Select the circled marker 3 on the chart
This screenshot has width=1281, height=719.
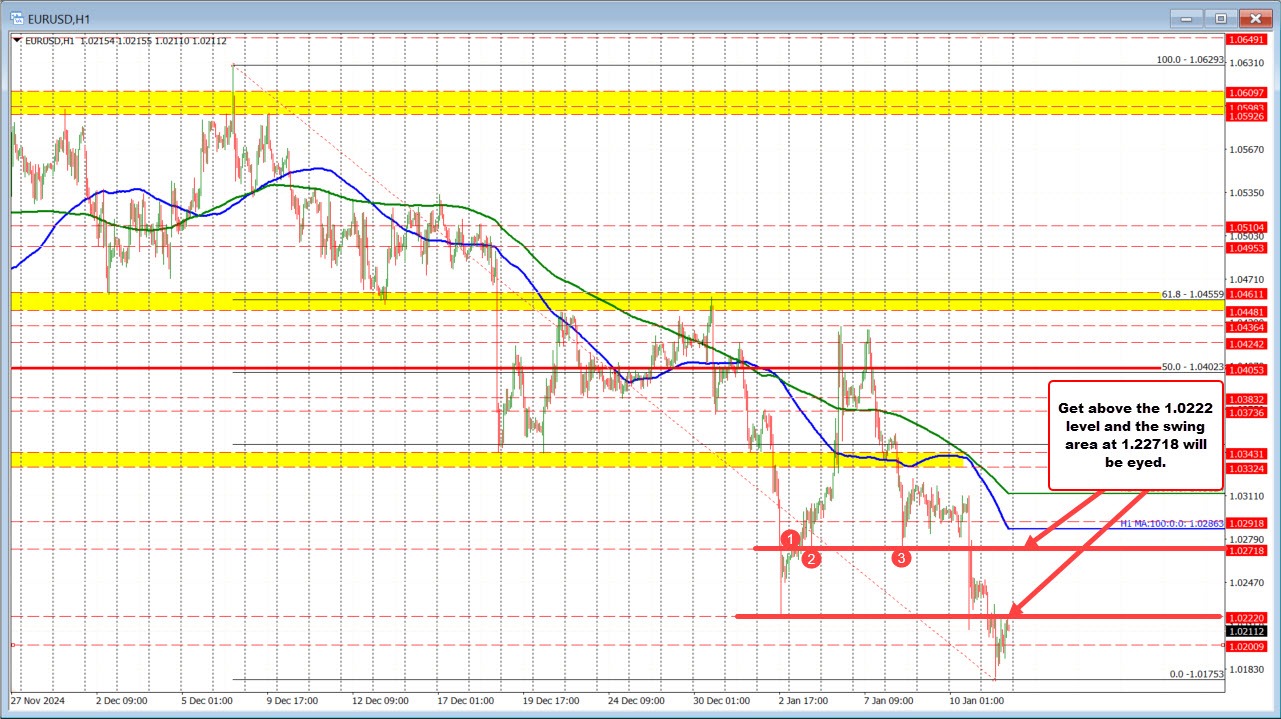[x=902, y=559]
